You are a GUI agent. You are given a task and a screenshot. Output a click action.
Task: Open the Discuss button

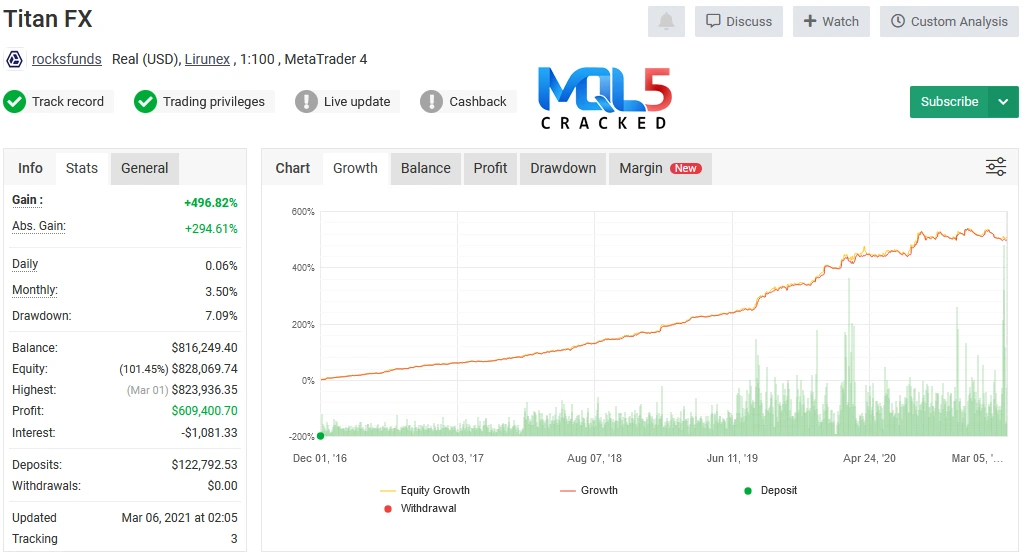pyautogui.click(x=739, y=22)
